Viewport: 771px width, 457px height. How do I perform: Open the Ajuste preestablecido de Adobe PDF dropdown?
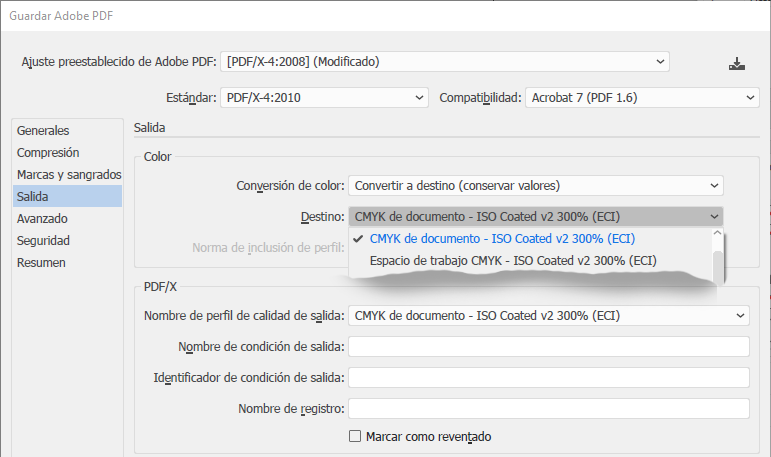[445, 61]
